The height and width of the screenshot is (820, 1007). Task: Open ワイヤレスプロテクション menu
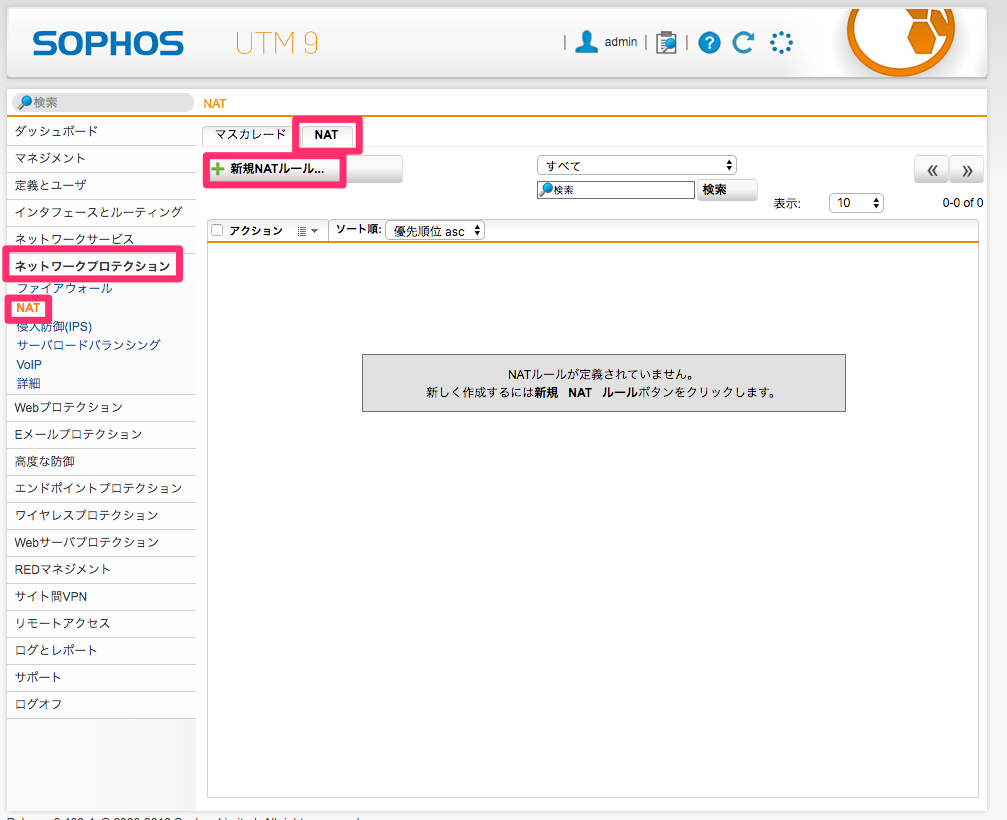point(101,516)
